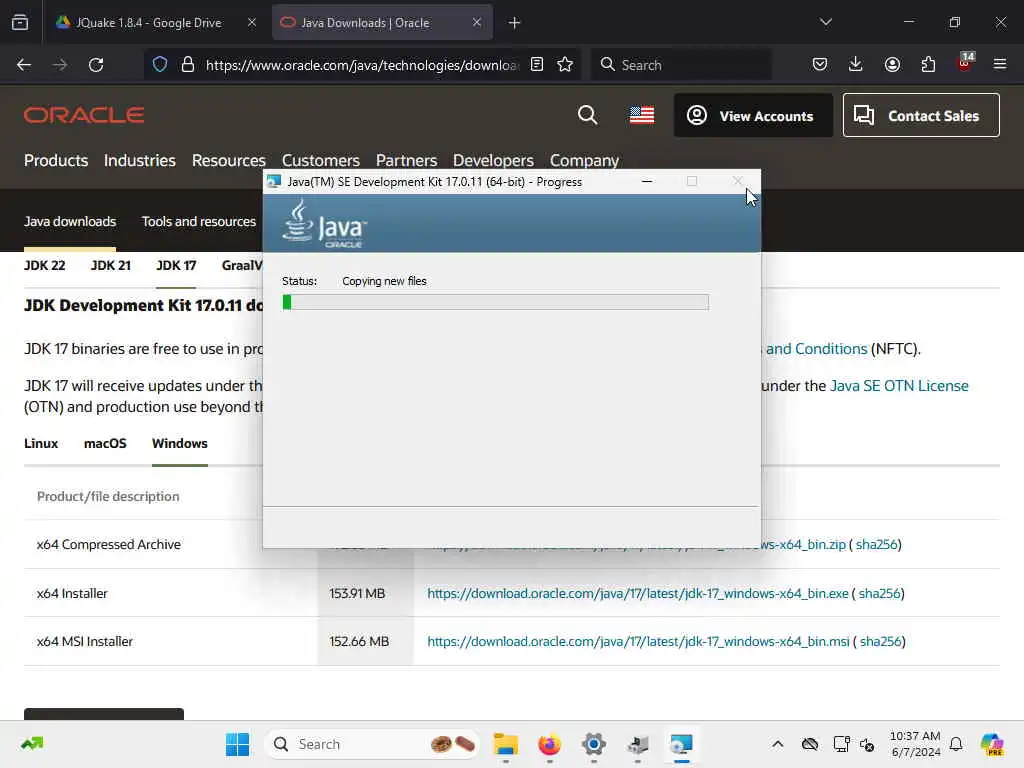Open Firefox from the taskbar

tap(549, 744)
